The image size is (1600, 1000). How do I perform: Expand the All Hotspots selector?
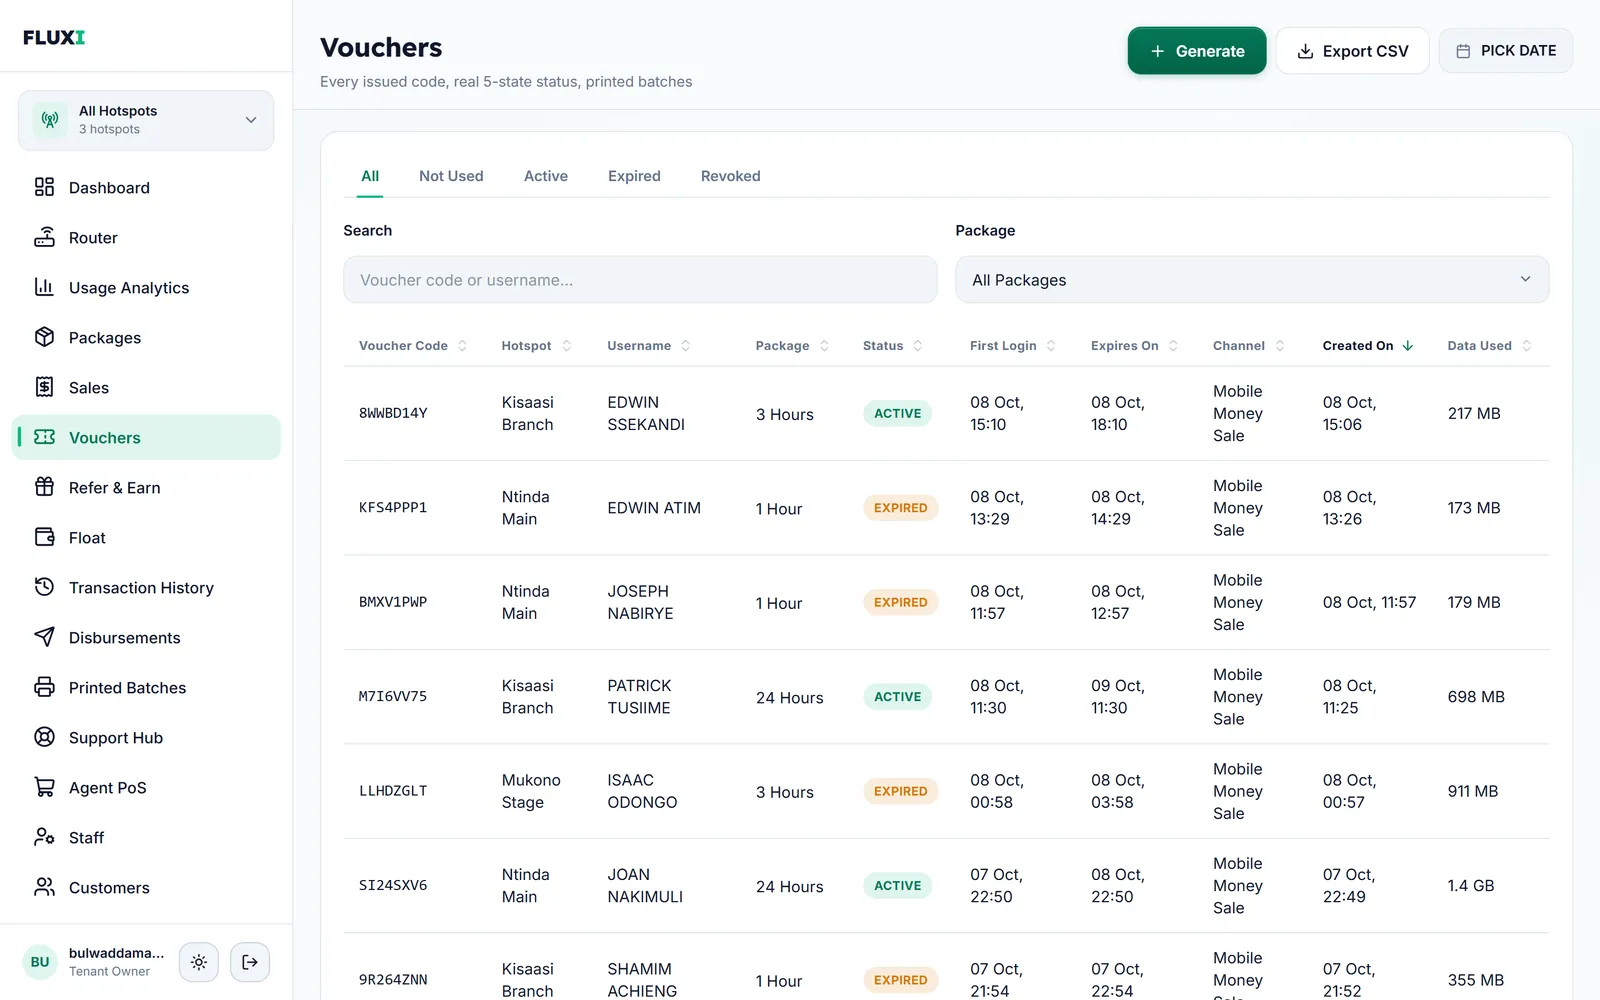(146, 120)
